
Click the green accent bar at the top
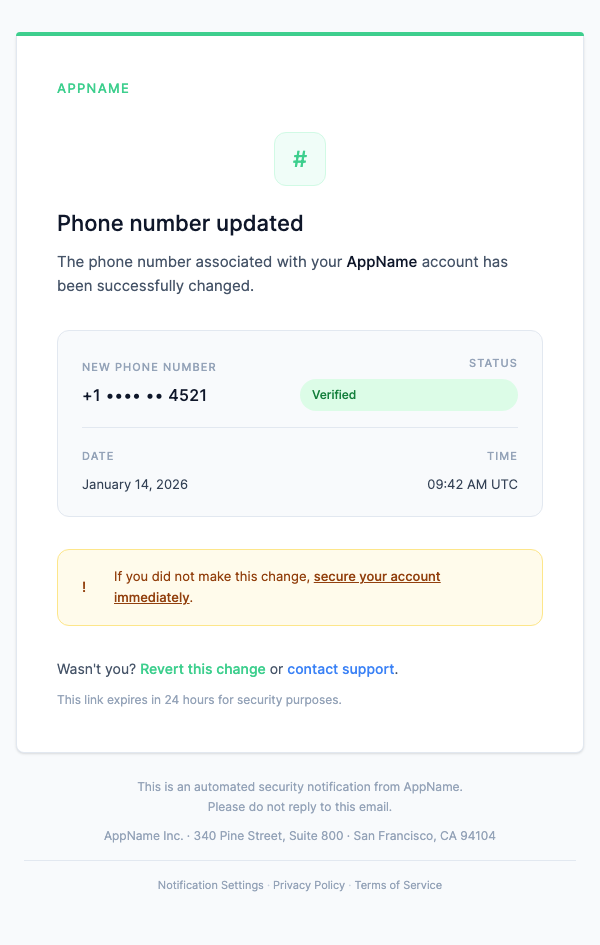tap(300, 31)
